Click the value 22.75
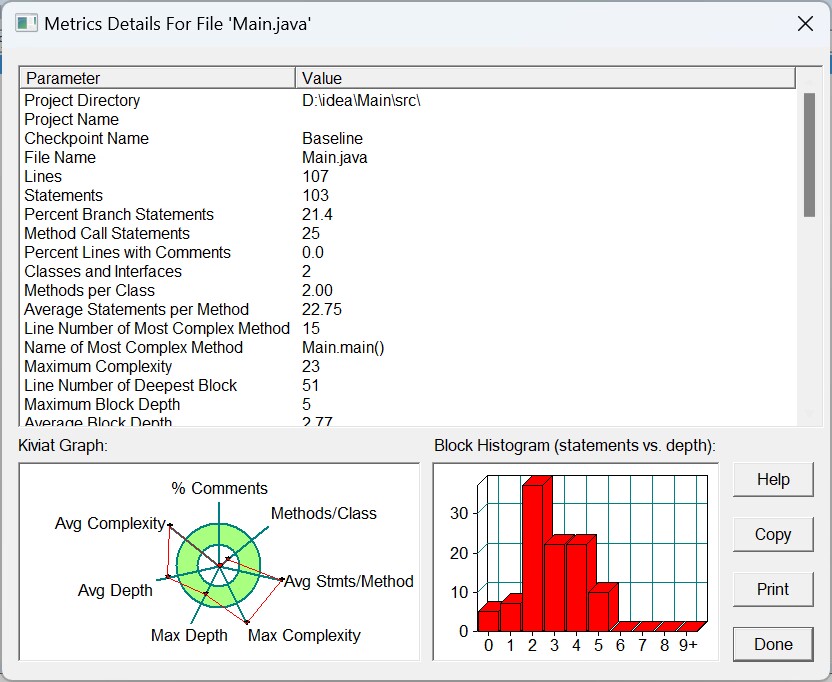This screenshot has height=682, width=832. pyautogui.click(x=322, y=309)
